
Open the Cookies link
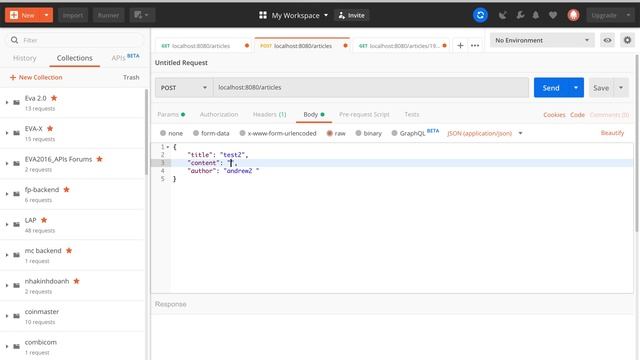(x=554, y=115)
